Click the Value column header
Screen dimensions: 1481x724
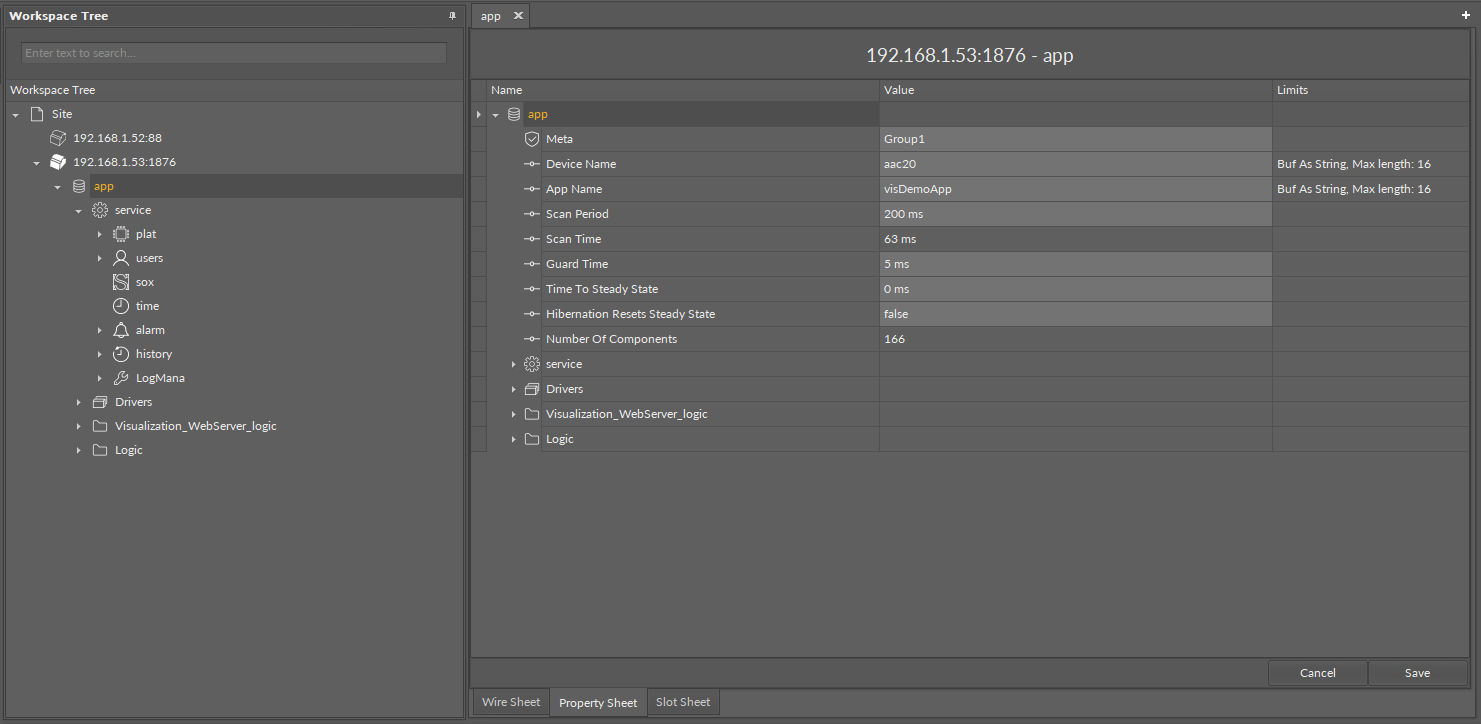click(1076, 90)
